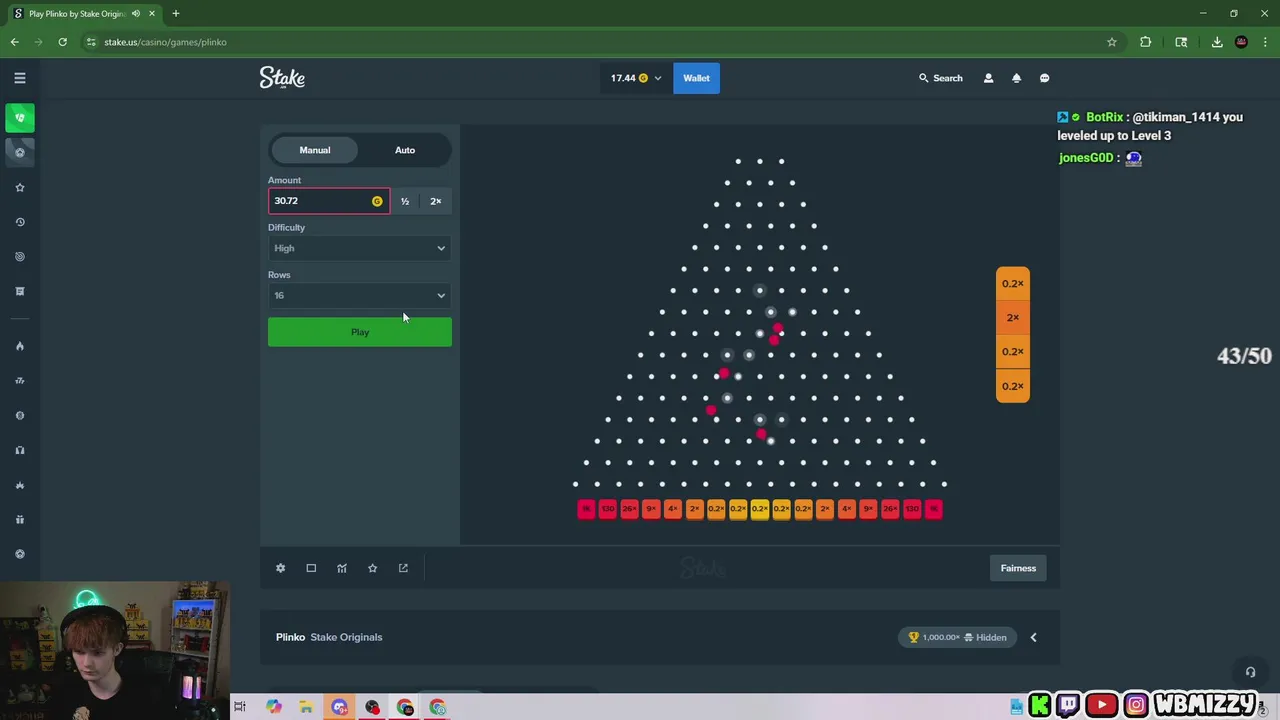This screenshot has width=1280, height=720.
Task: Favorite Plinko with the star icon below game
Action: (372, 568)
